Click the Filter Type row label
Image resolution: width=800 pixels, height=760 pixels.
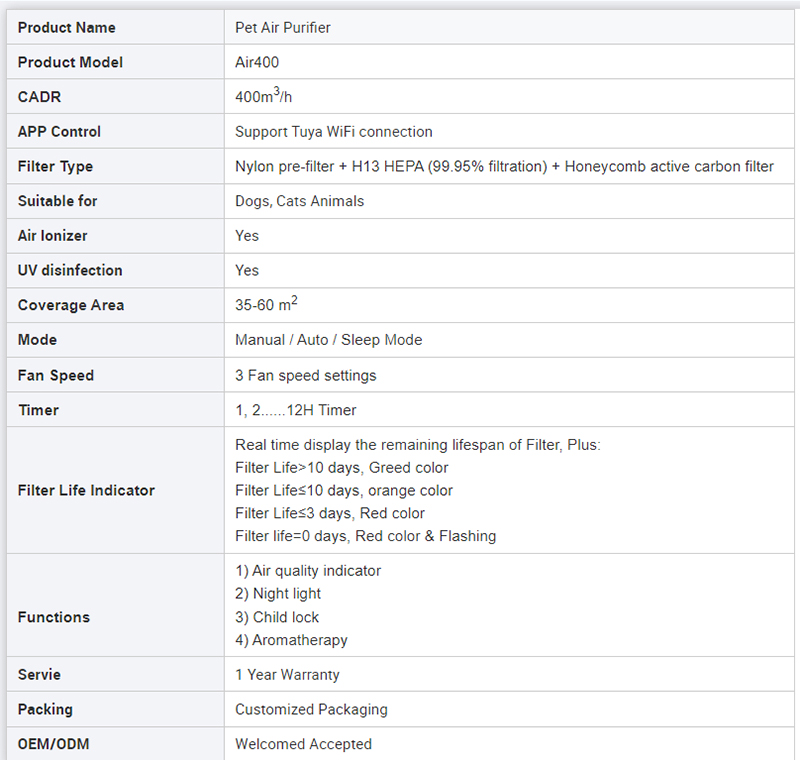55,166
